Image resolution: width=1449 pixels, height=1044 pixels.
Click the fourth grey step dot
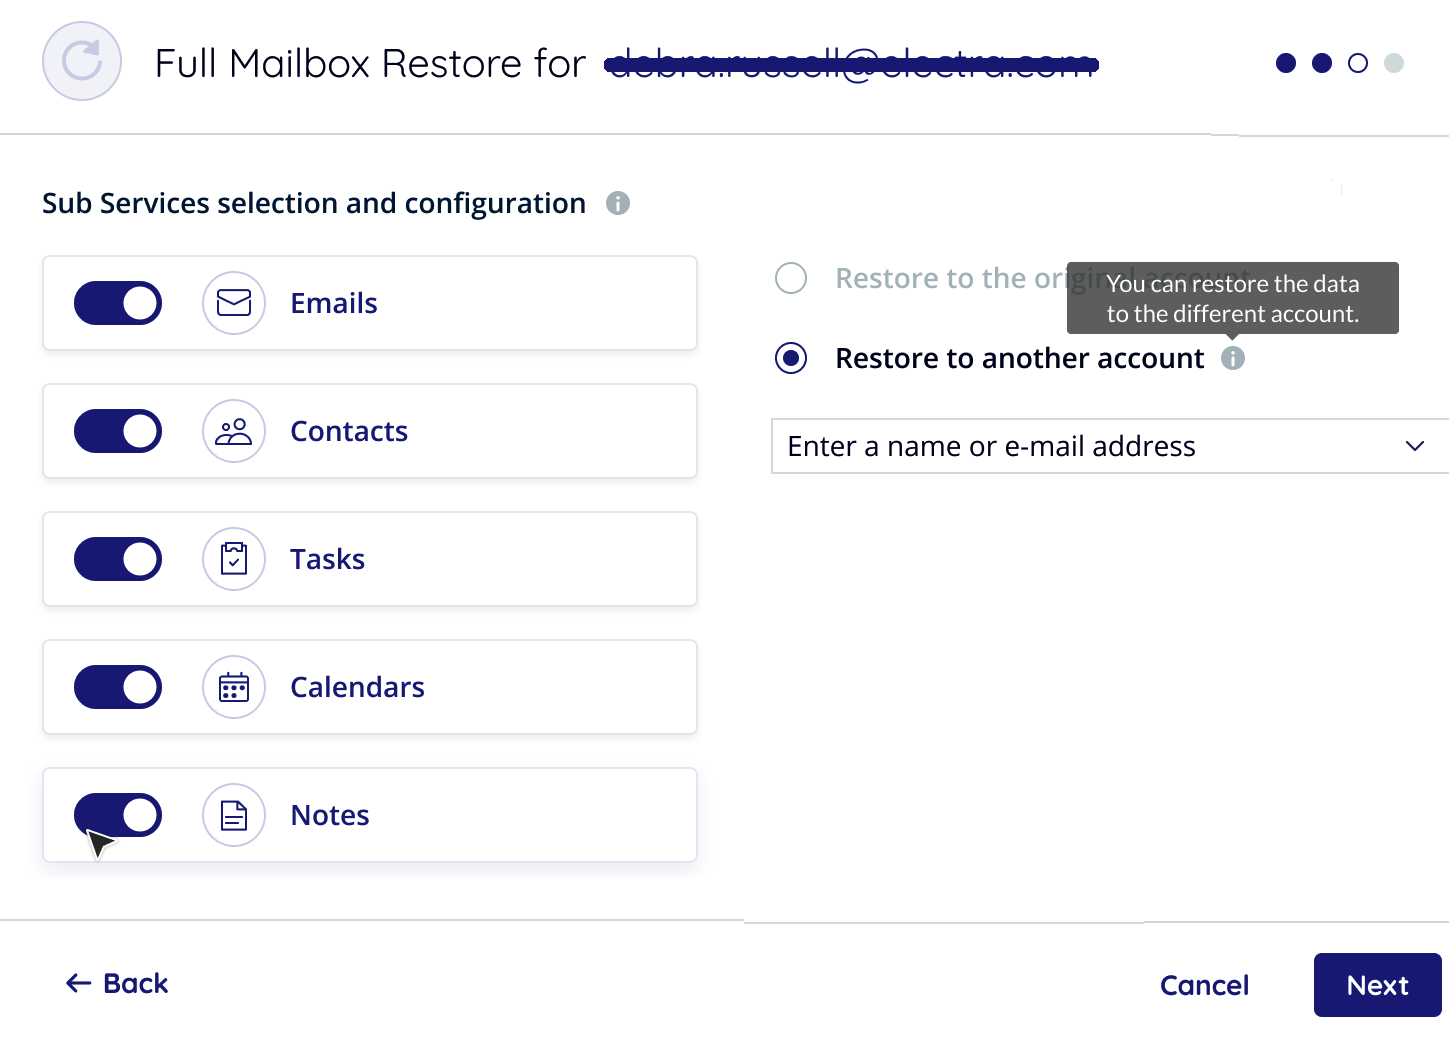pyautogui.click(x=1394, y=63)
